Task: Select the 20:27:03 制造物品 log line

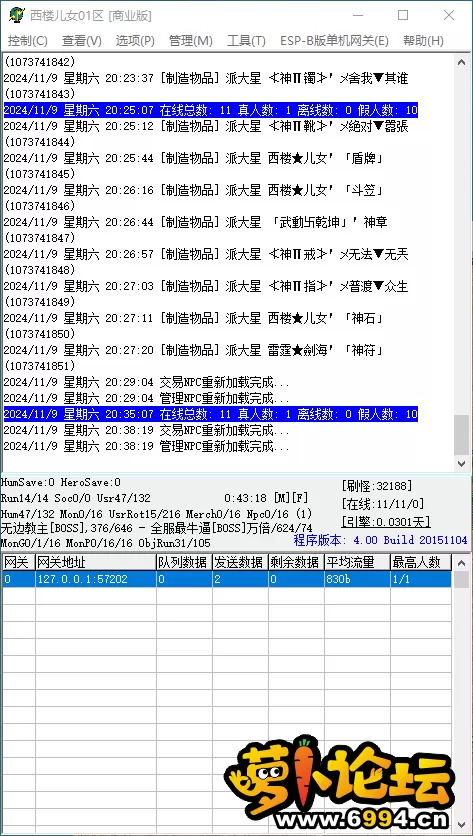Action: tap(206, 286)
